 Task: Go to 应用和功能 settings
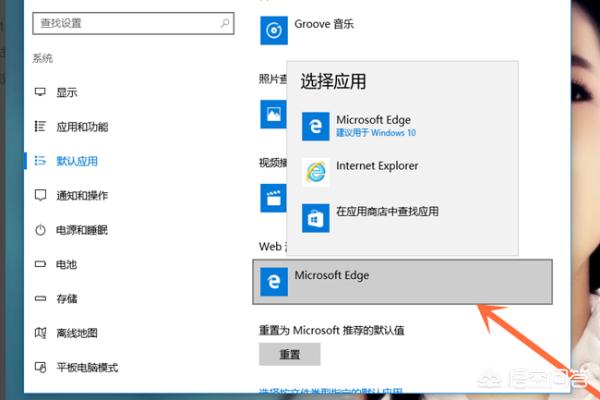(x=82, y=127)
